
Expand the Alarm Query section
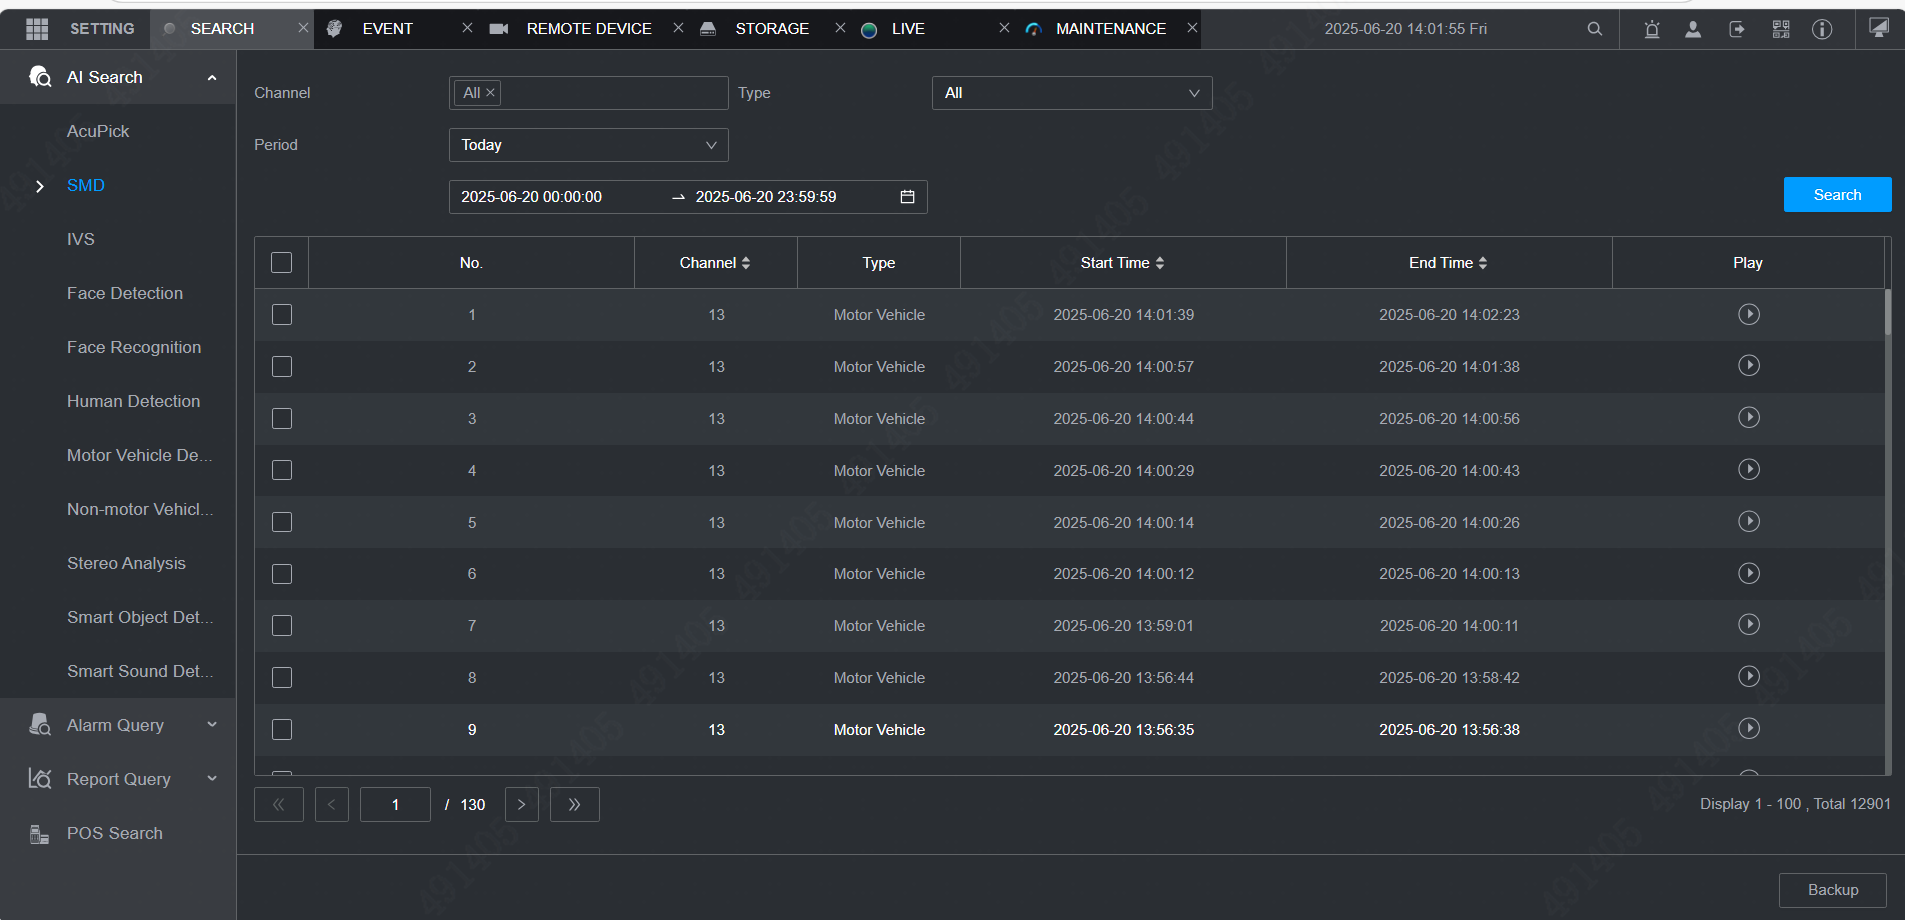coord(212,725)
